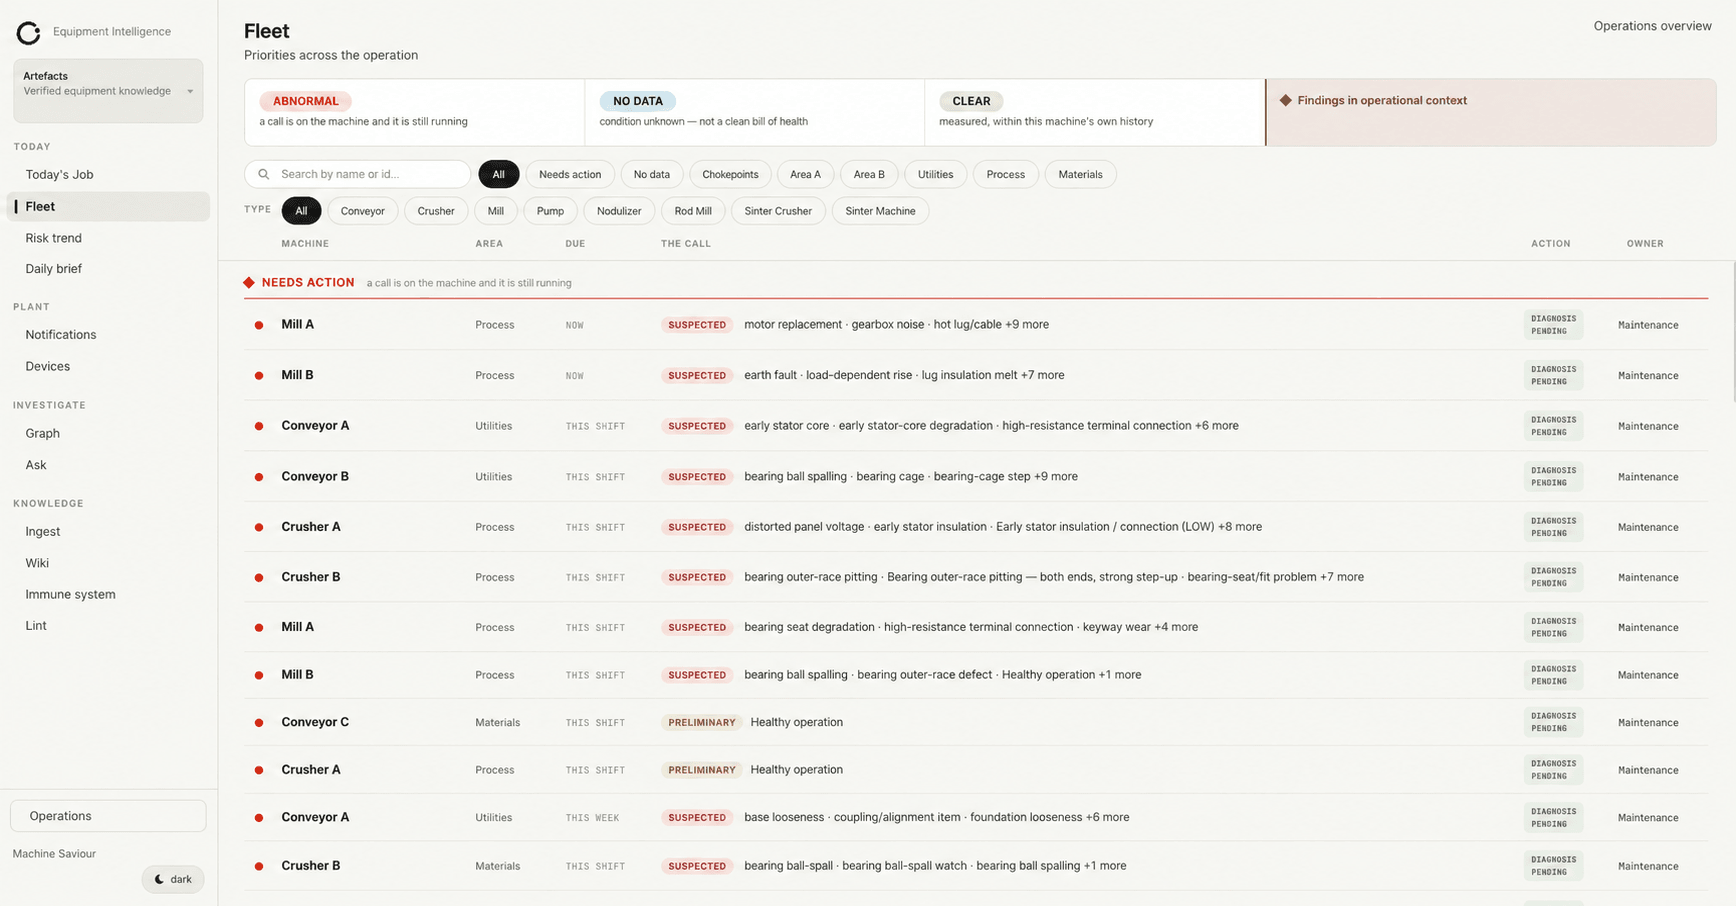
Task: Filter by Area B
Action: click(x=869, y=174)
